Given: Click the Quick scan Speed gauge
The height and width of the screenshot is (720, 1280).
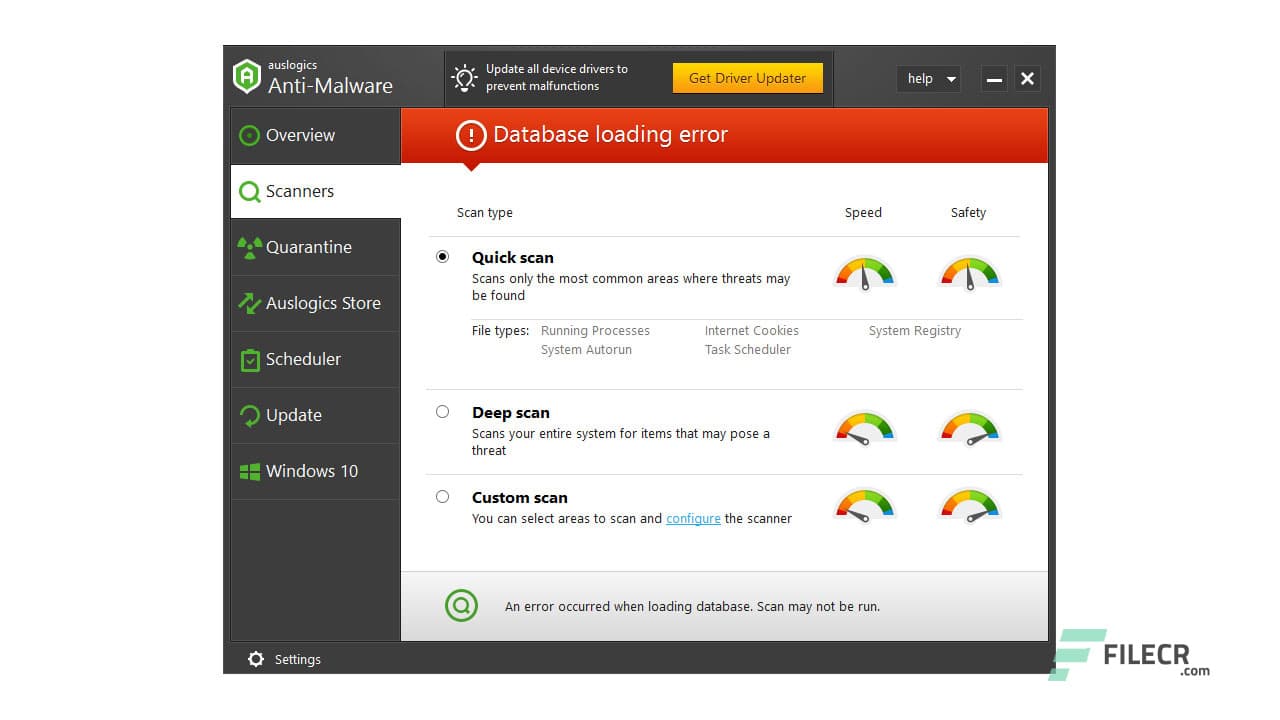Looking at the screenshot, I should pos(864,272).
